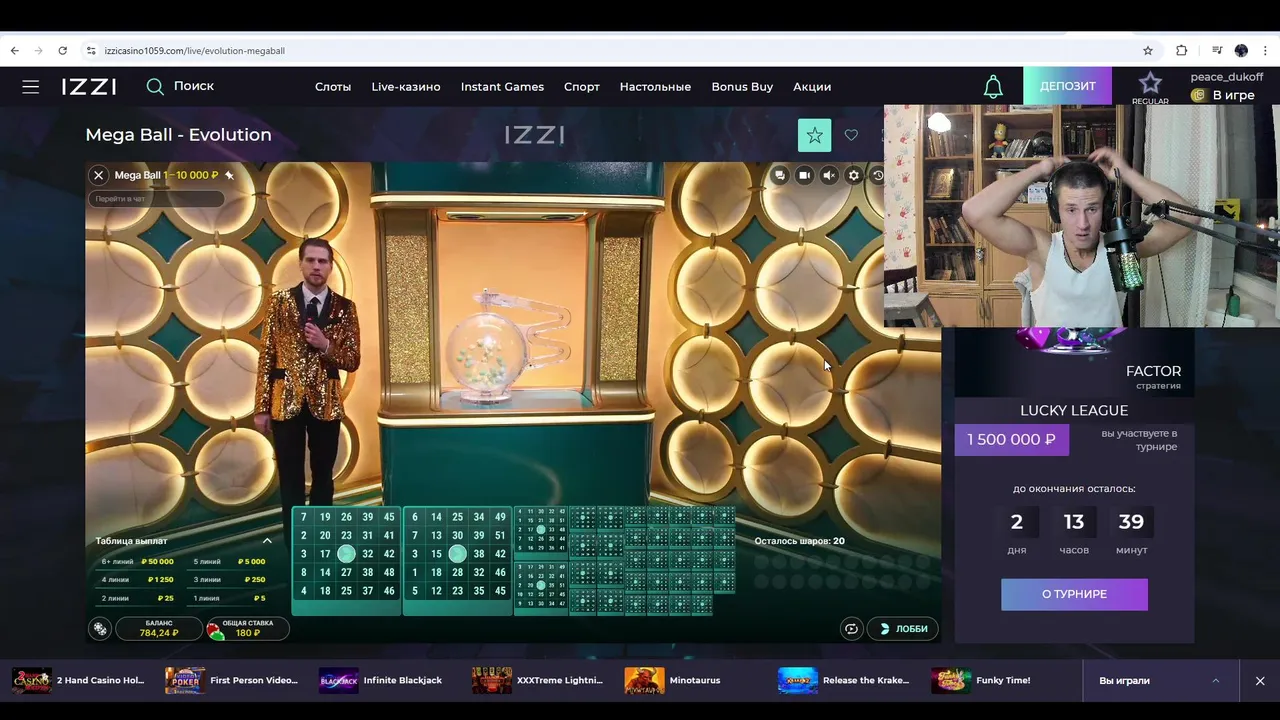Open the Слоты menu
Image resolution: width=1280 pixels, height=720 pixels.
(x=333, y=87)
